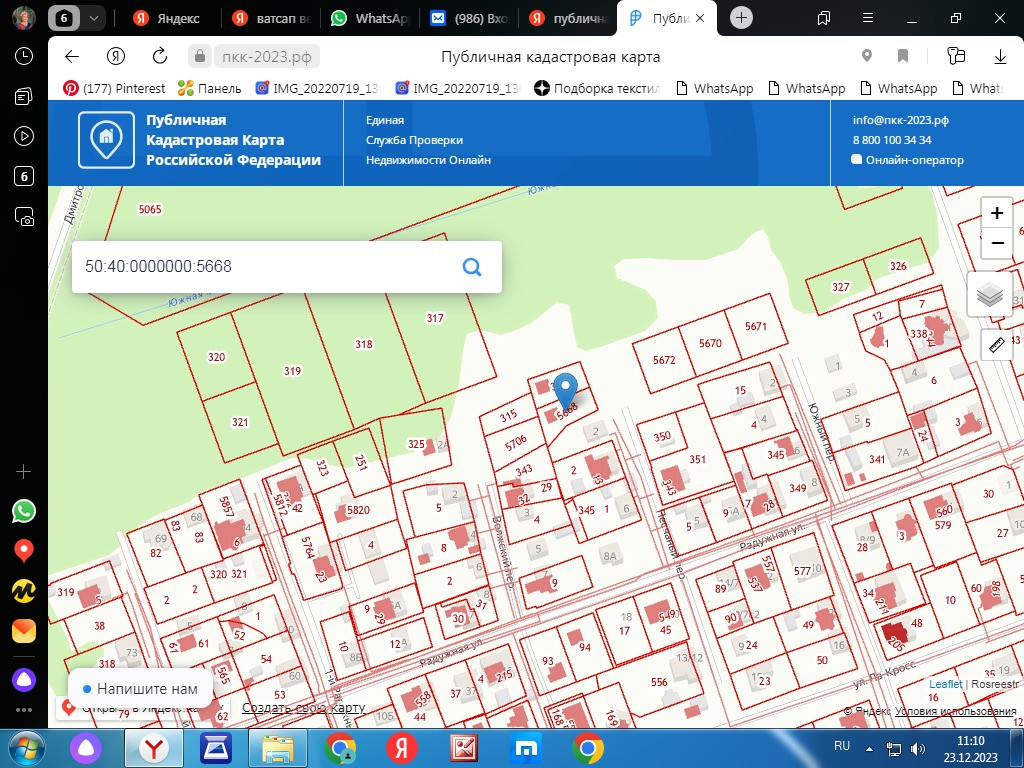Open Условия использования link
The width and height of the screenshot is (1024, 768).
tap(955, 712)
